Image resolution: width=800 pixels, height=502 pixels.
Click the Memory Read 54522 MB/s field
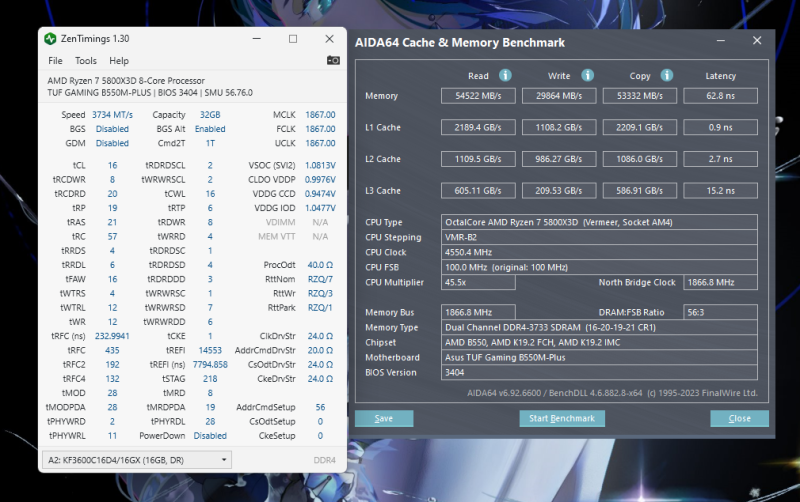[478, 96]
